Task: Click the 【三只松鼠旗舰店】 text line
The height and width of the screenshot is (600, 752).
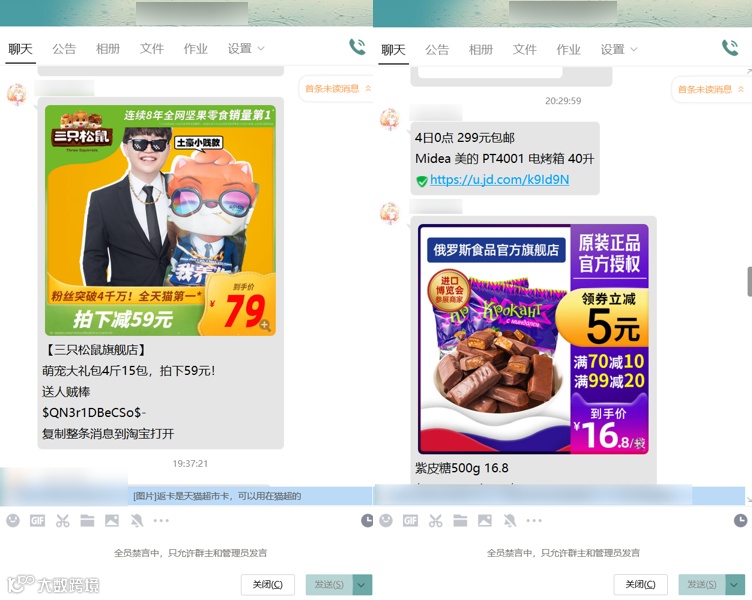Action: point(94,350)
